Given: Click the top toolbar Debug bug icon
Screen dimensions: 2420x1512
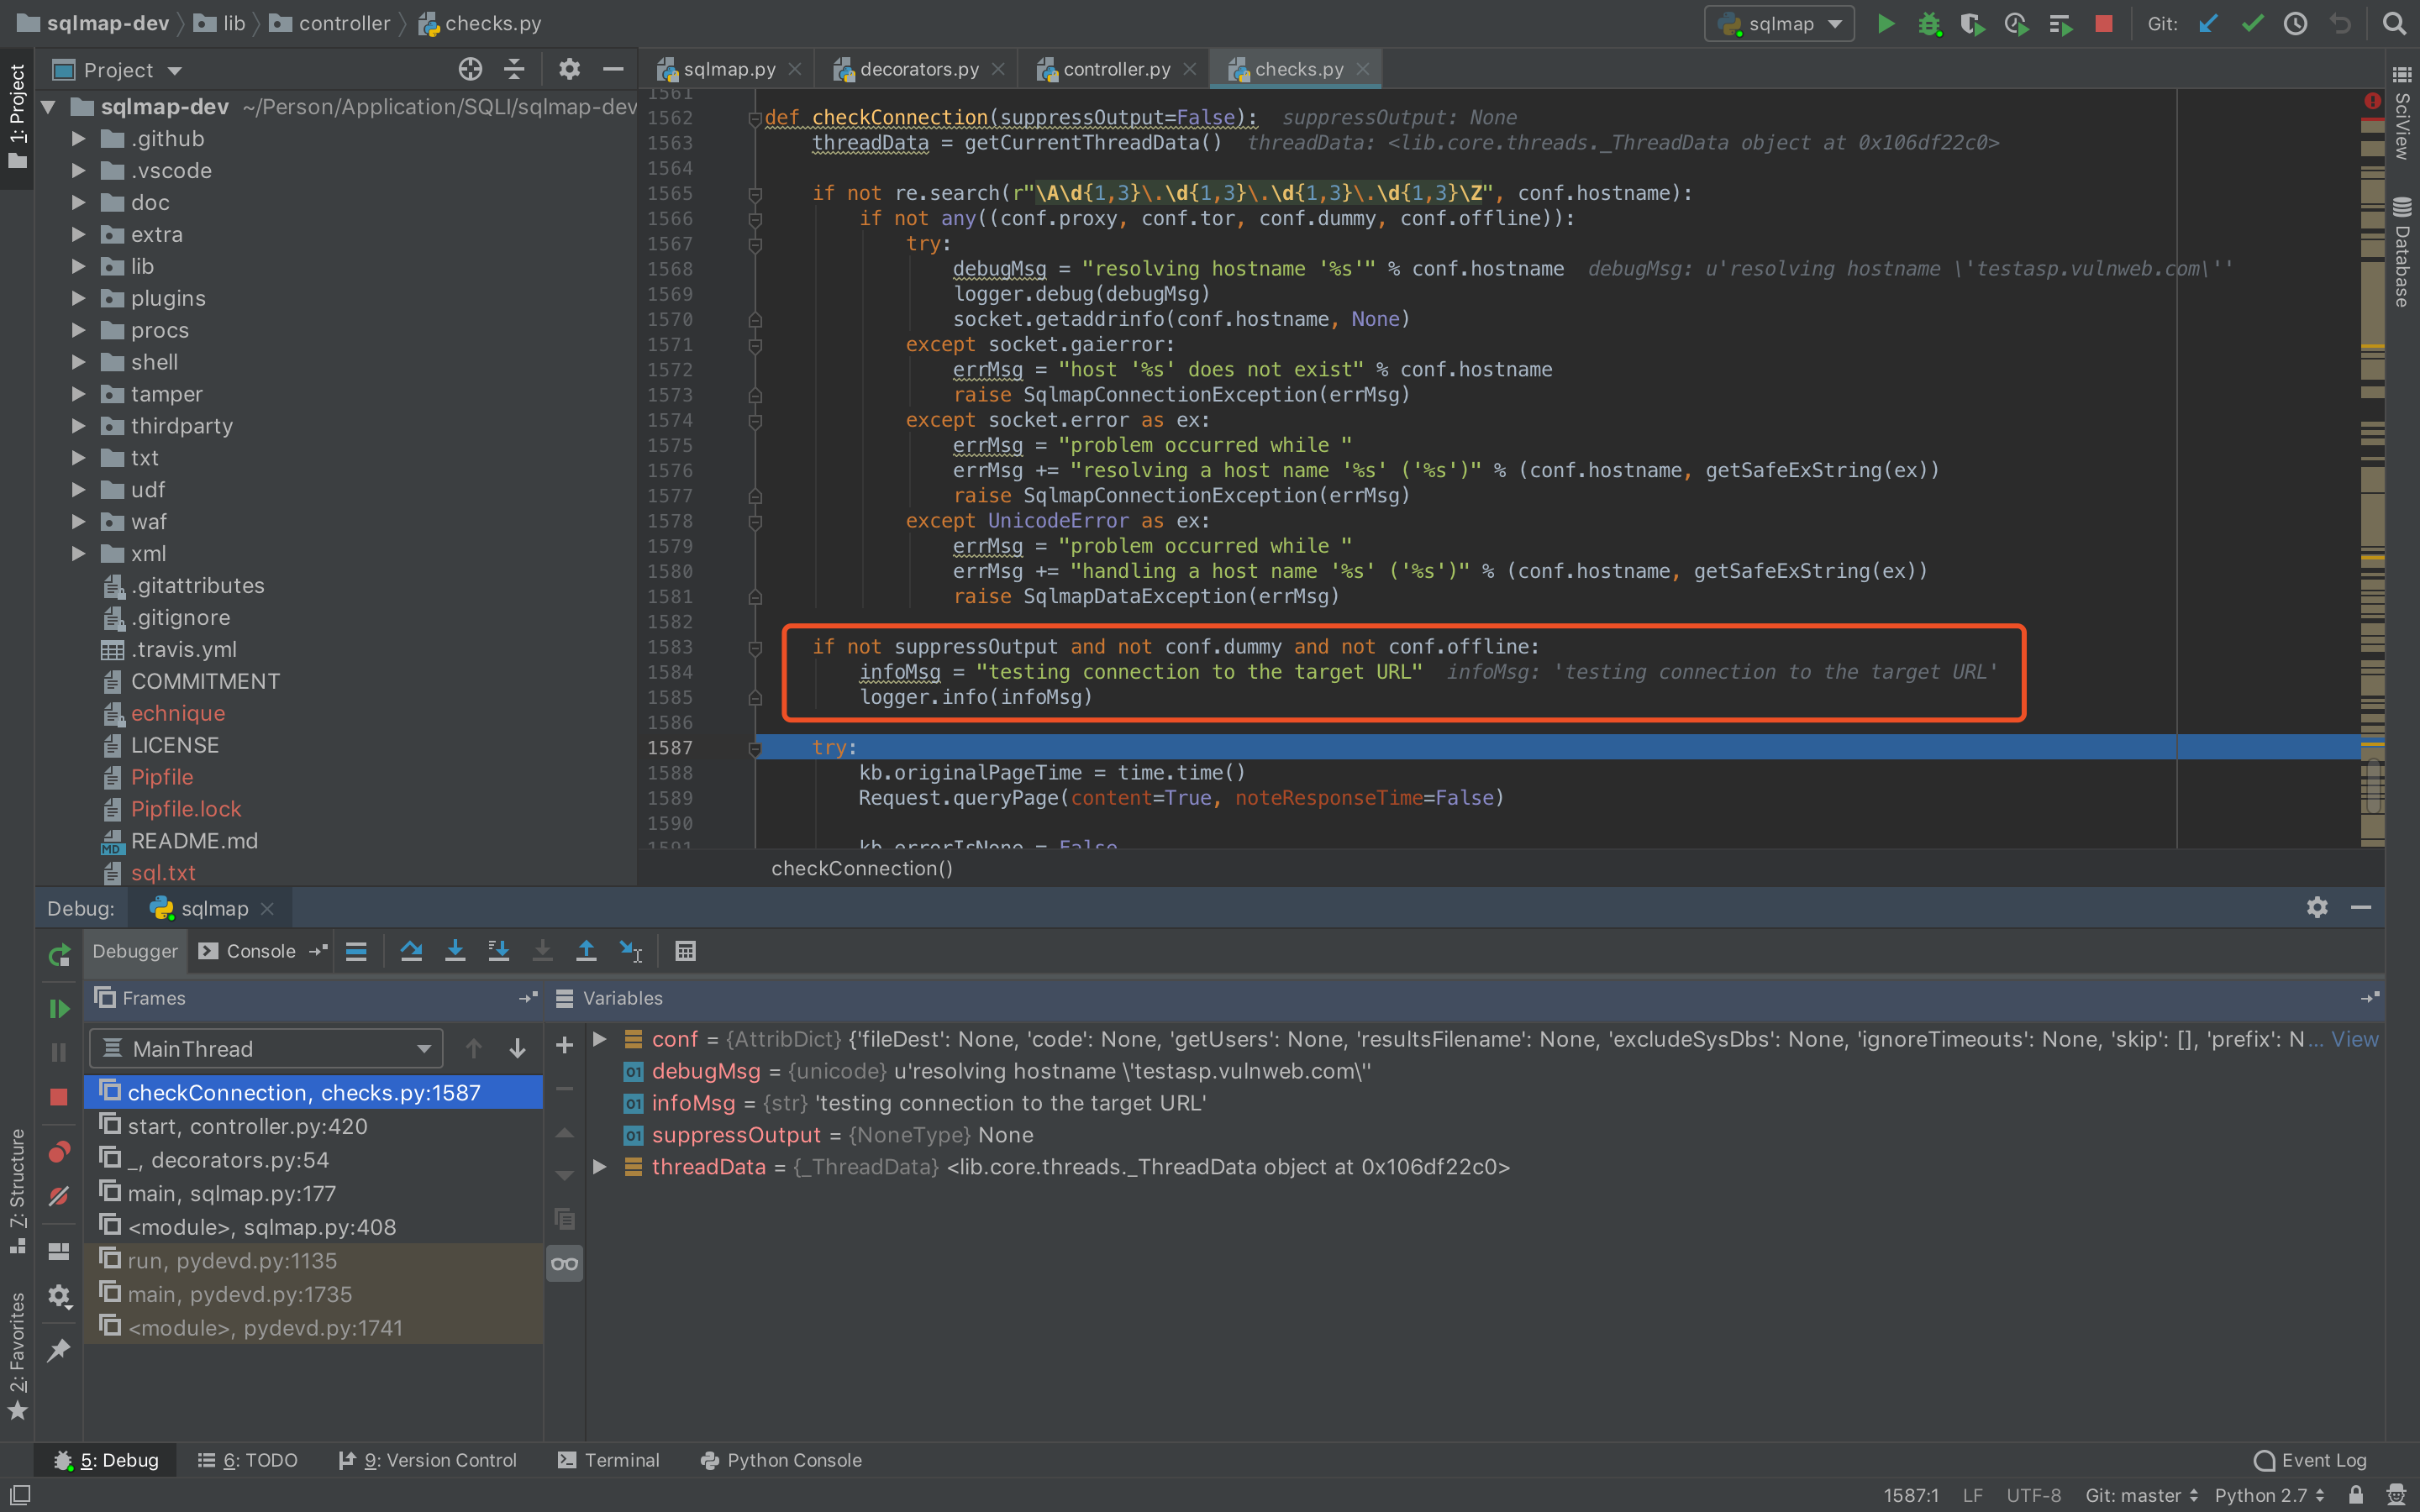Looking at the screenshot, I should pos(1929,24).
